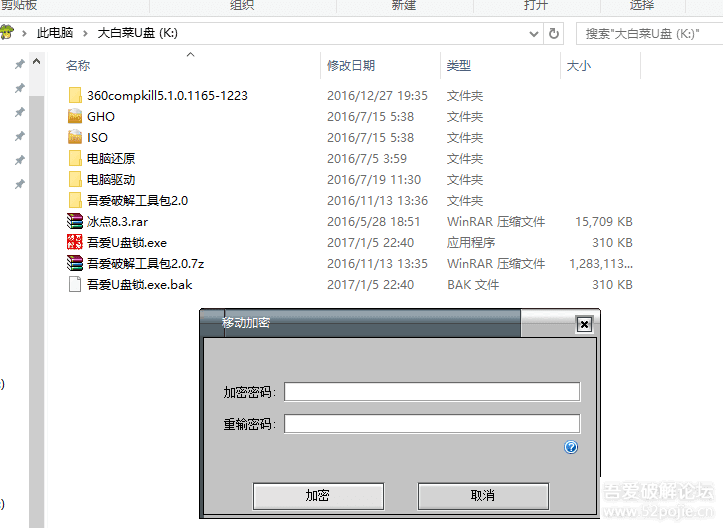Click the first quick access pin icon
This screenshot has width=723, height=528.
click(x=19, y=64)
